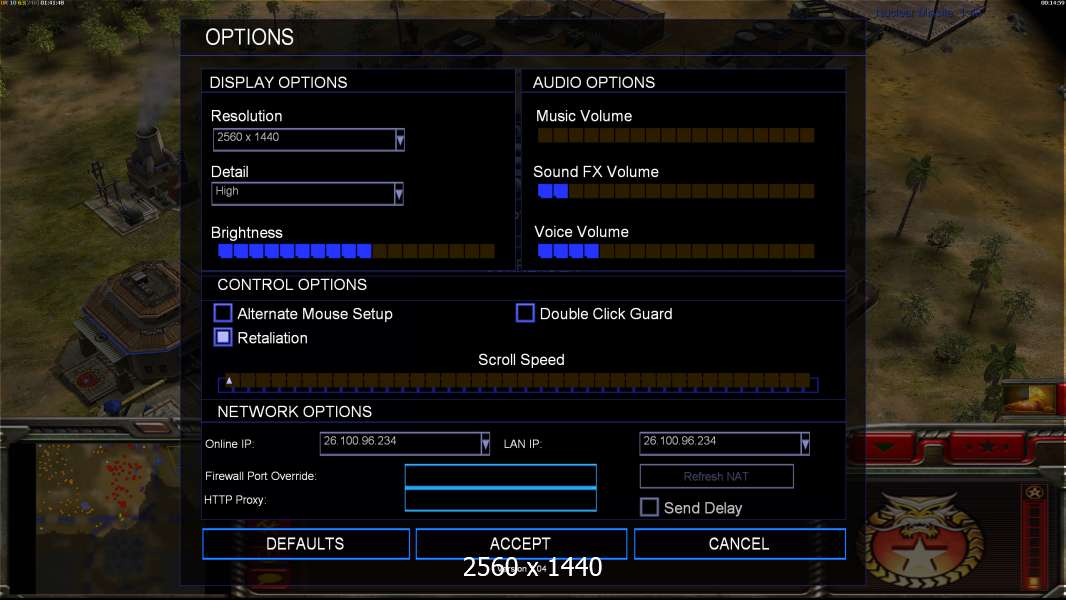Click the "Scroll Speed" label text
Viewport: 1066px width, 600px height.
[521, 359]
